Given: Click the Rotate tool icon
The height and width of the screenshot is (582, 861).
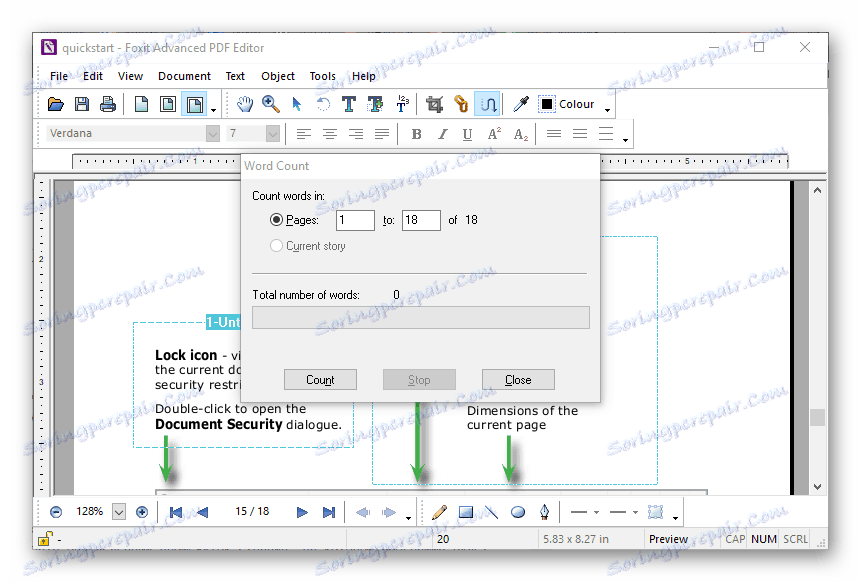Looking at the screenshot, I should tap(323, 104).
